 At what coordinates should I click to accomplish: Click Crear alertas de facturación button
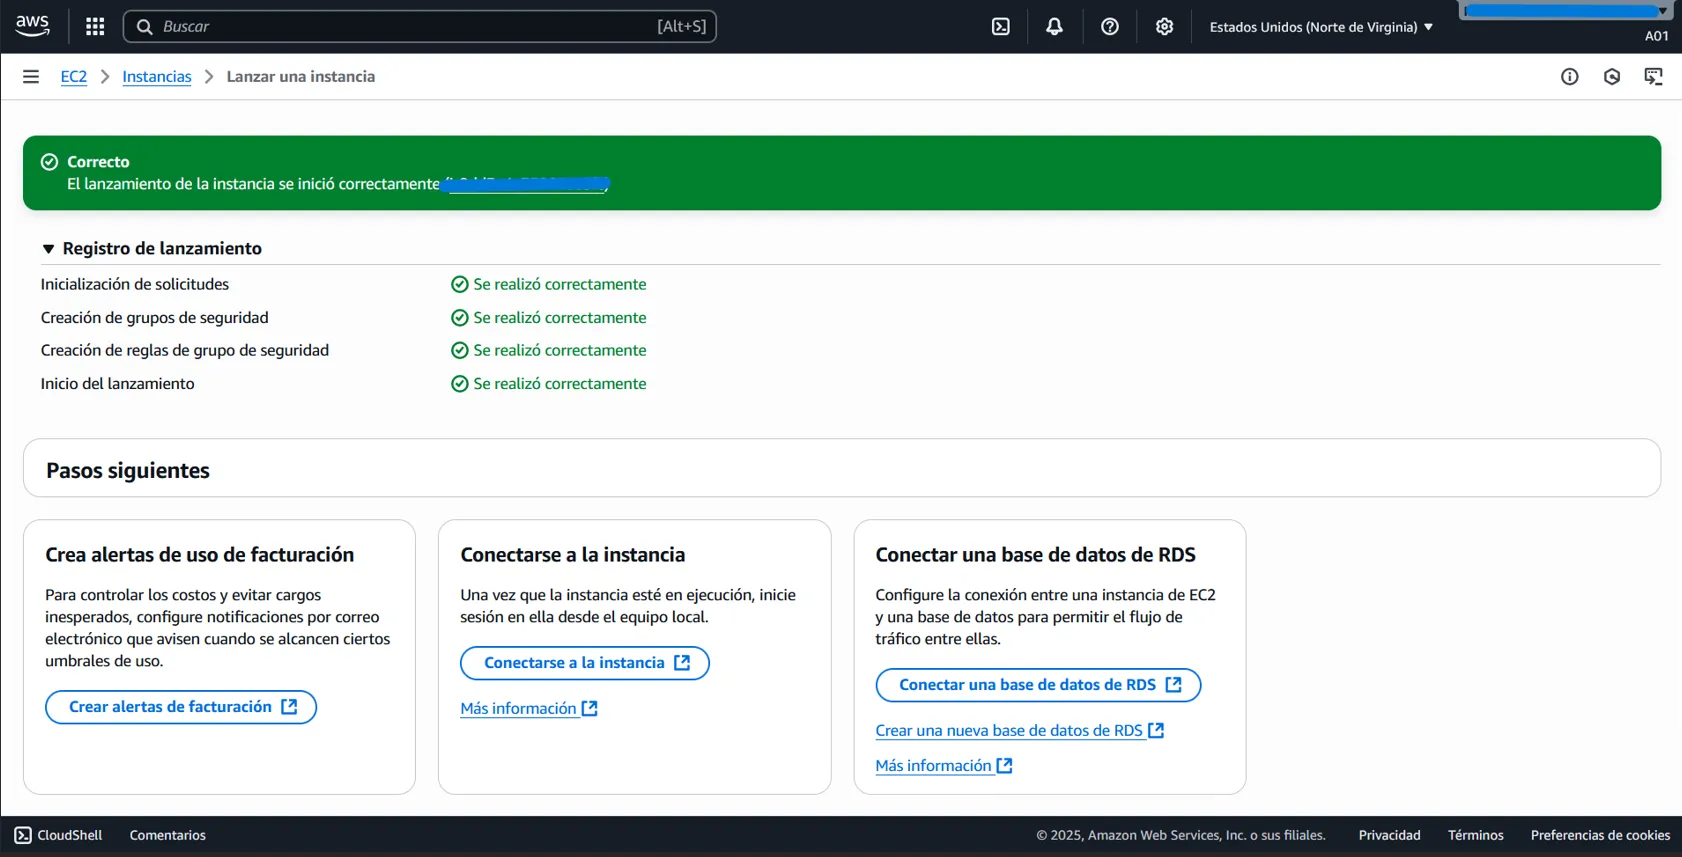[x=181, y=707]
